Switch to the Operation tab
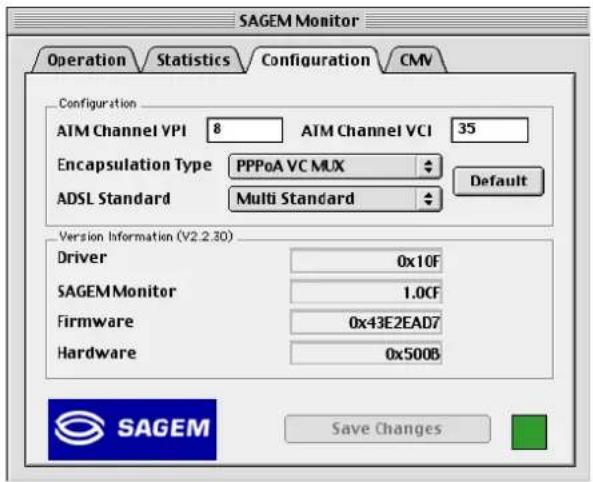 [86, 60]
